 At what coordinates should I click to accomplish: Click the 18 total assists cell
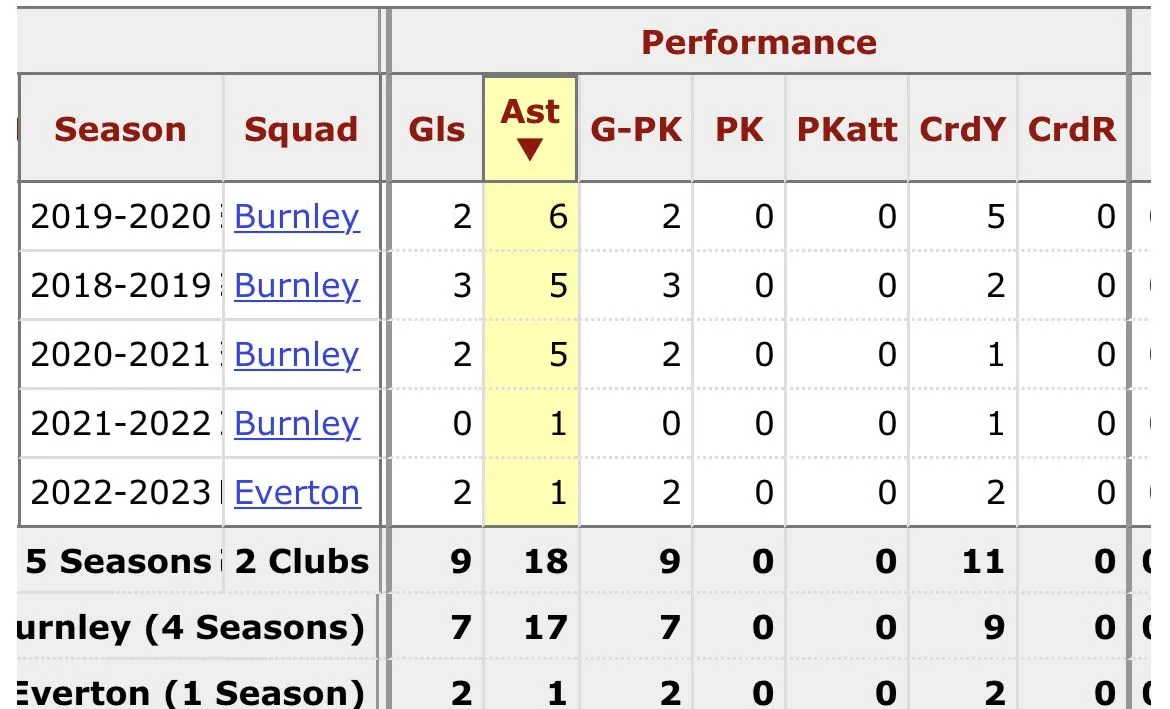click(545, 561)
